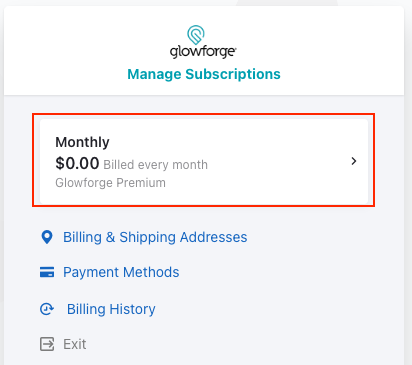The width and height of the screenshot is (412, 365).
Task: Click the clock history icon
Action: [x=47, y=309]
